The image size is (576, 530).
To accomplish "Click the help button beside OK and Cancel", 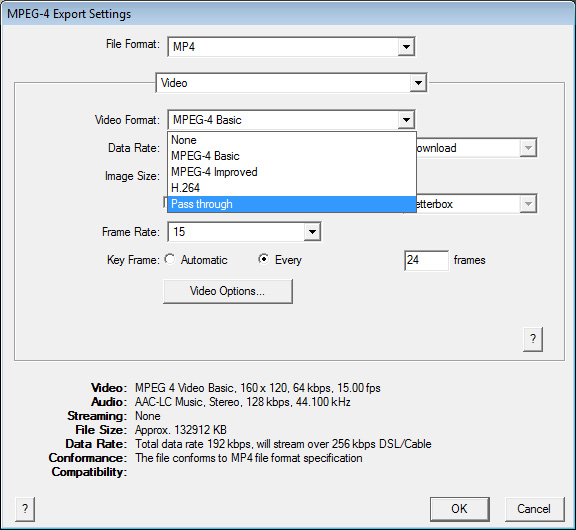I will point(25,509).
